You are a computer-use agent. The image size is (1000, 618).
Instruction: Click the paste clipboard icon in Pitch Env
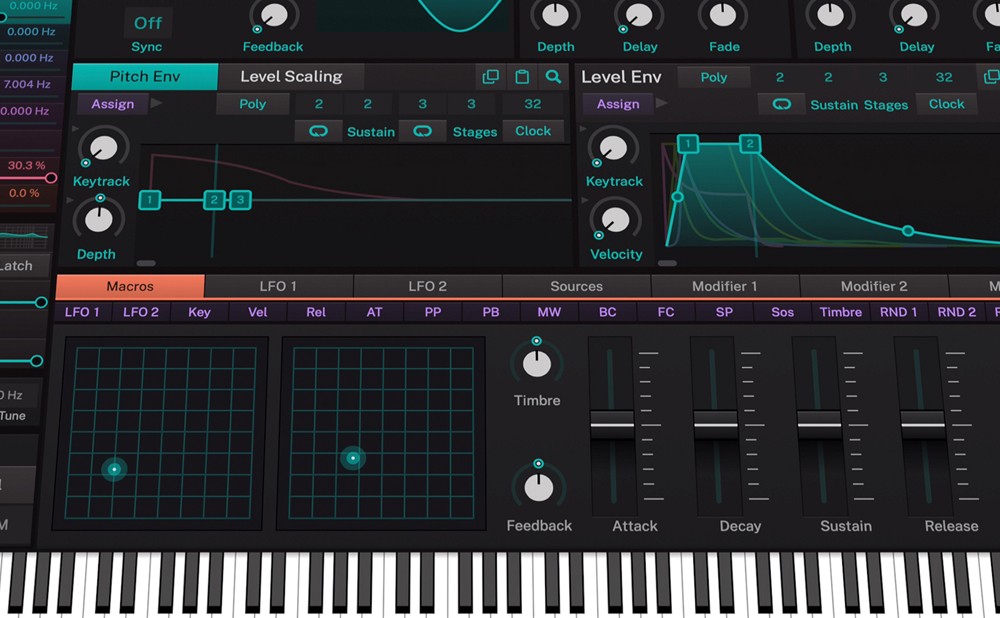[x=521, y=77]
